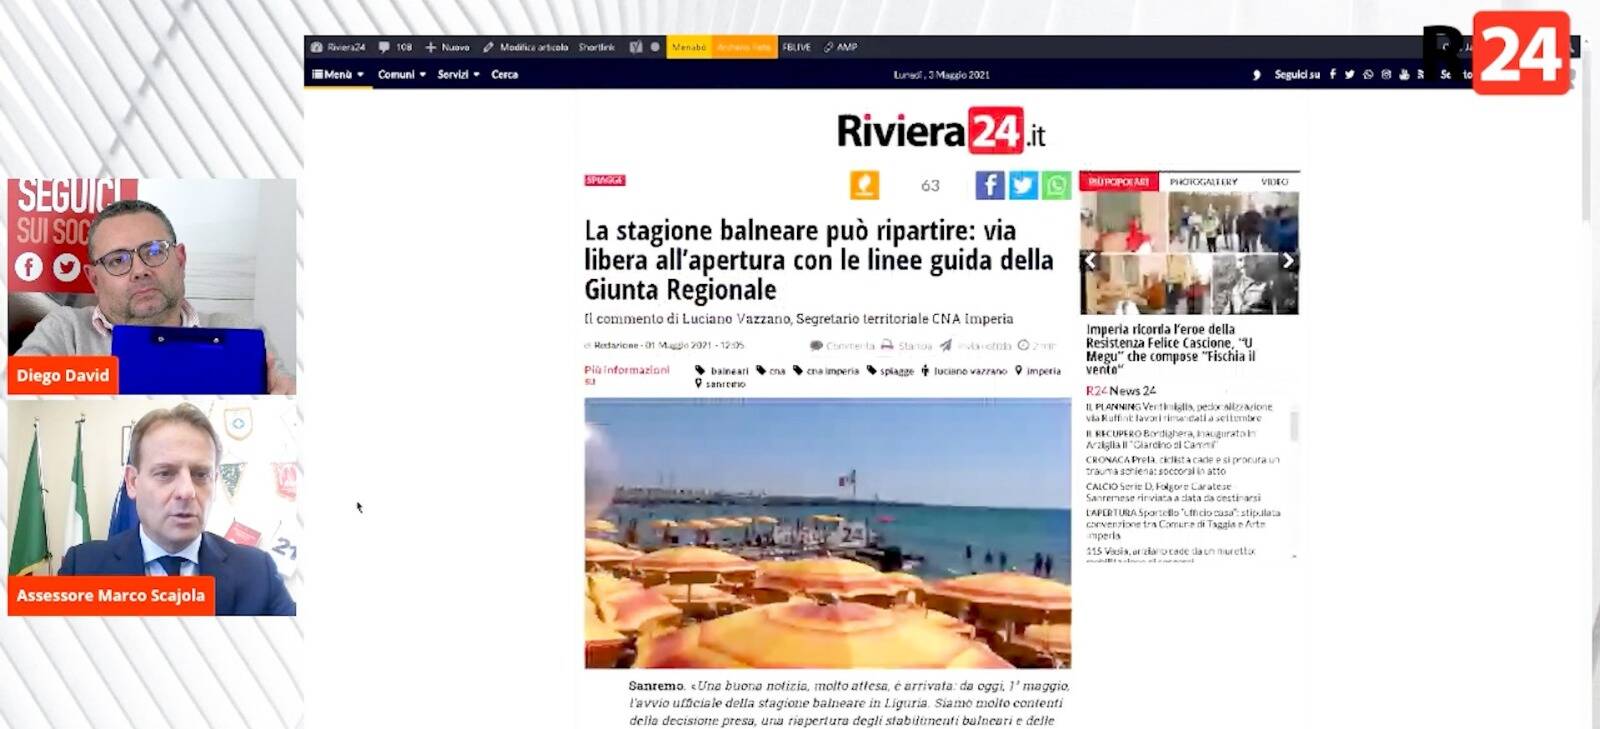Click the Twitter icon in nav bar
Image resolution: width=1600 pixels, height=729 pixels.
click(x=1350, y=75)
